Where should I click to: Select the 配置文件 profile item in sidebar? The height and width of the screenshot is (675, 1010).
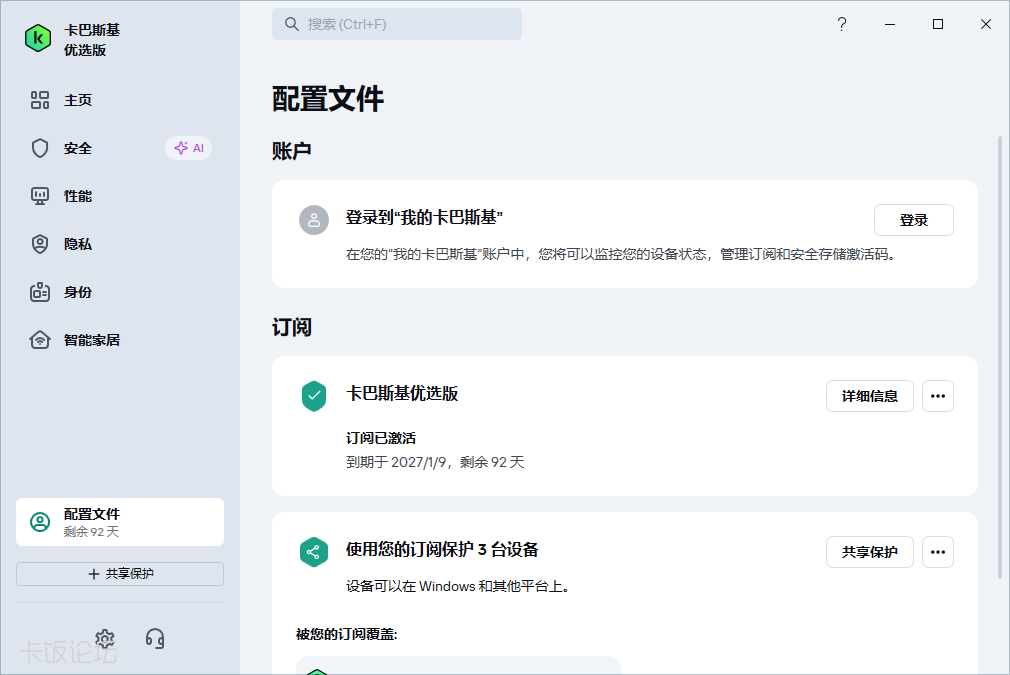click(x=120, y=522)
